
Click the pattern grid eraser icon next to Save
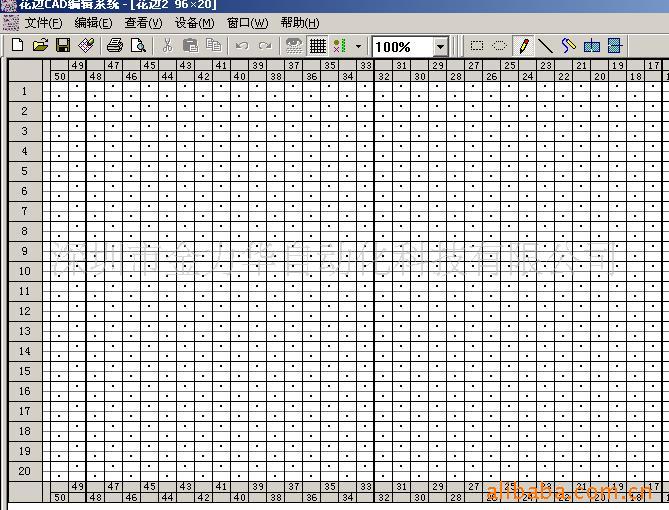click(86, 45)
